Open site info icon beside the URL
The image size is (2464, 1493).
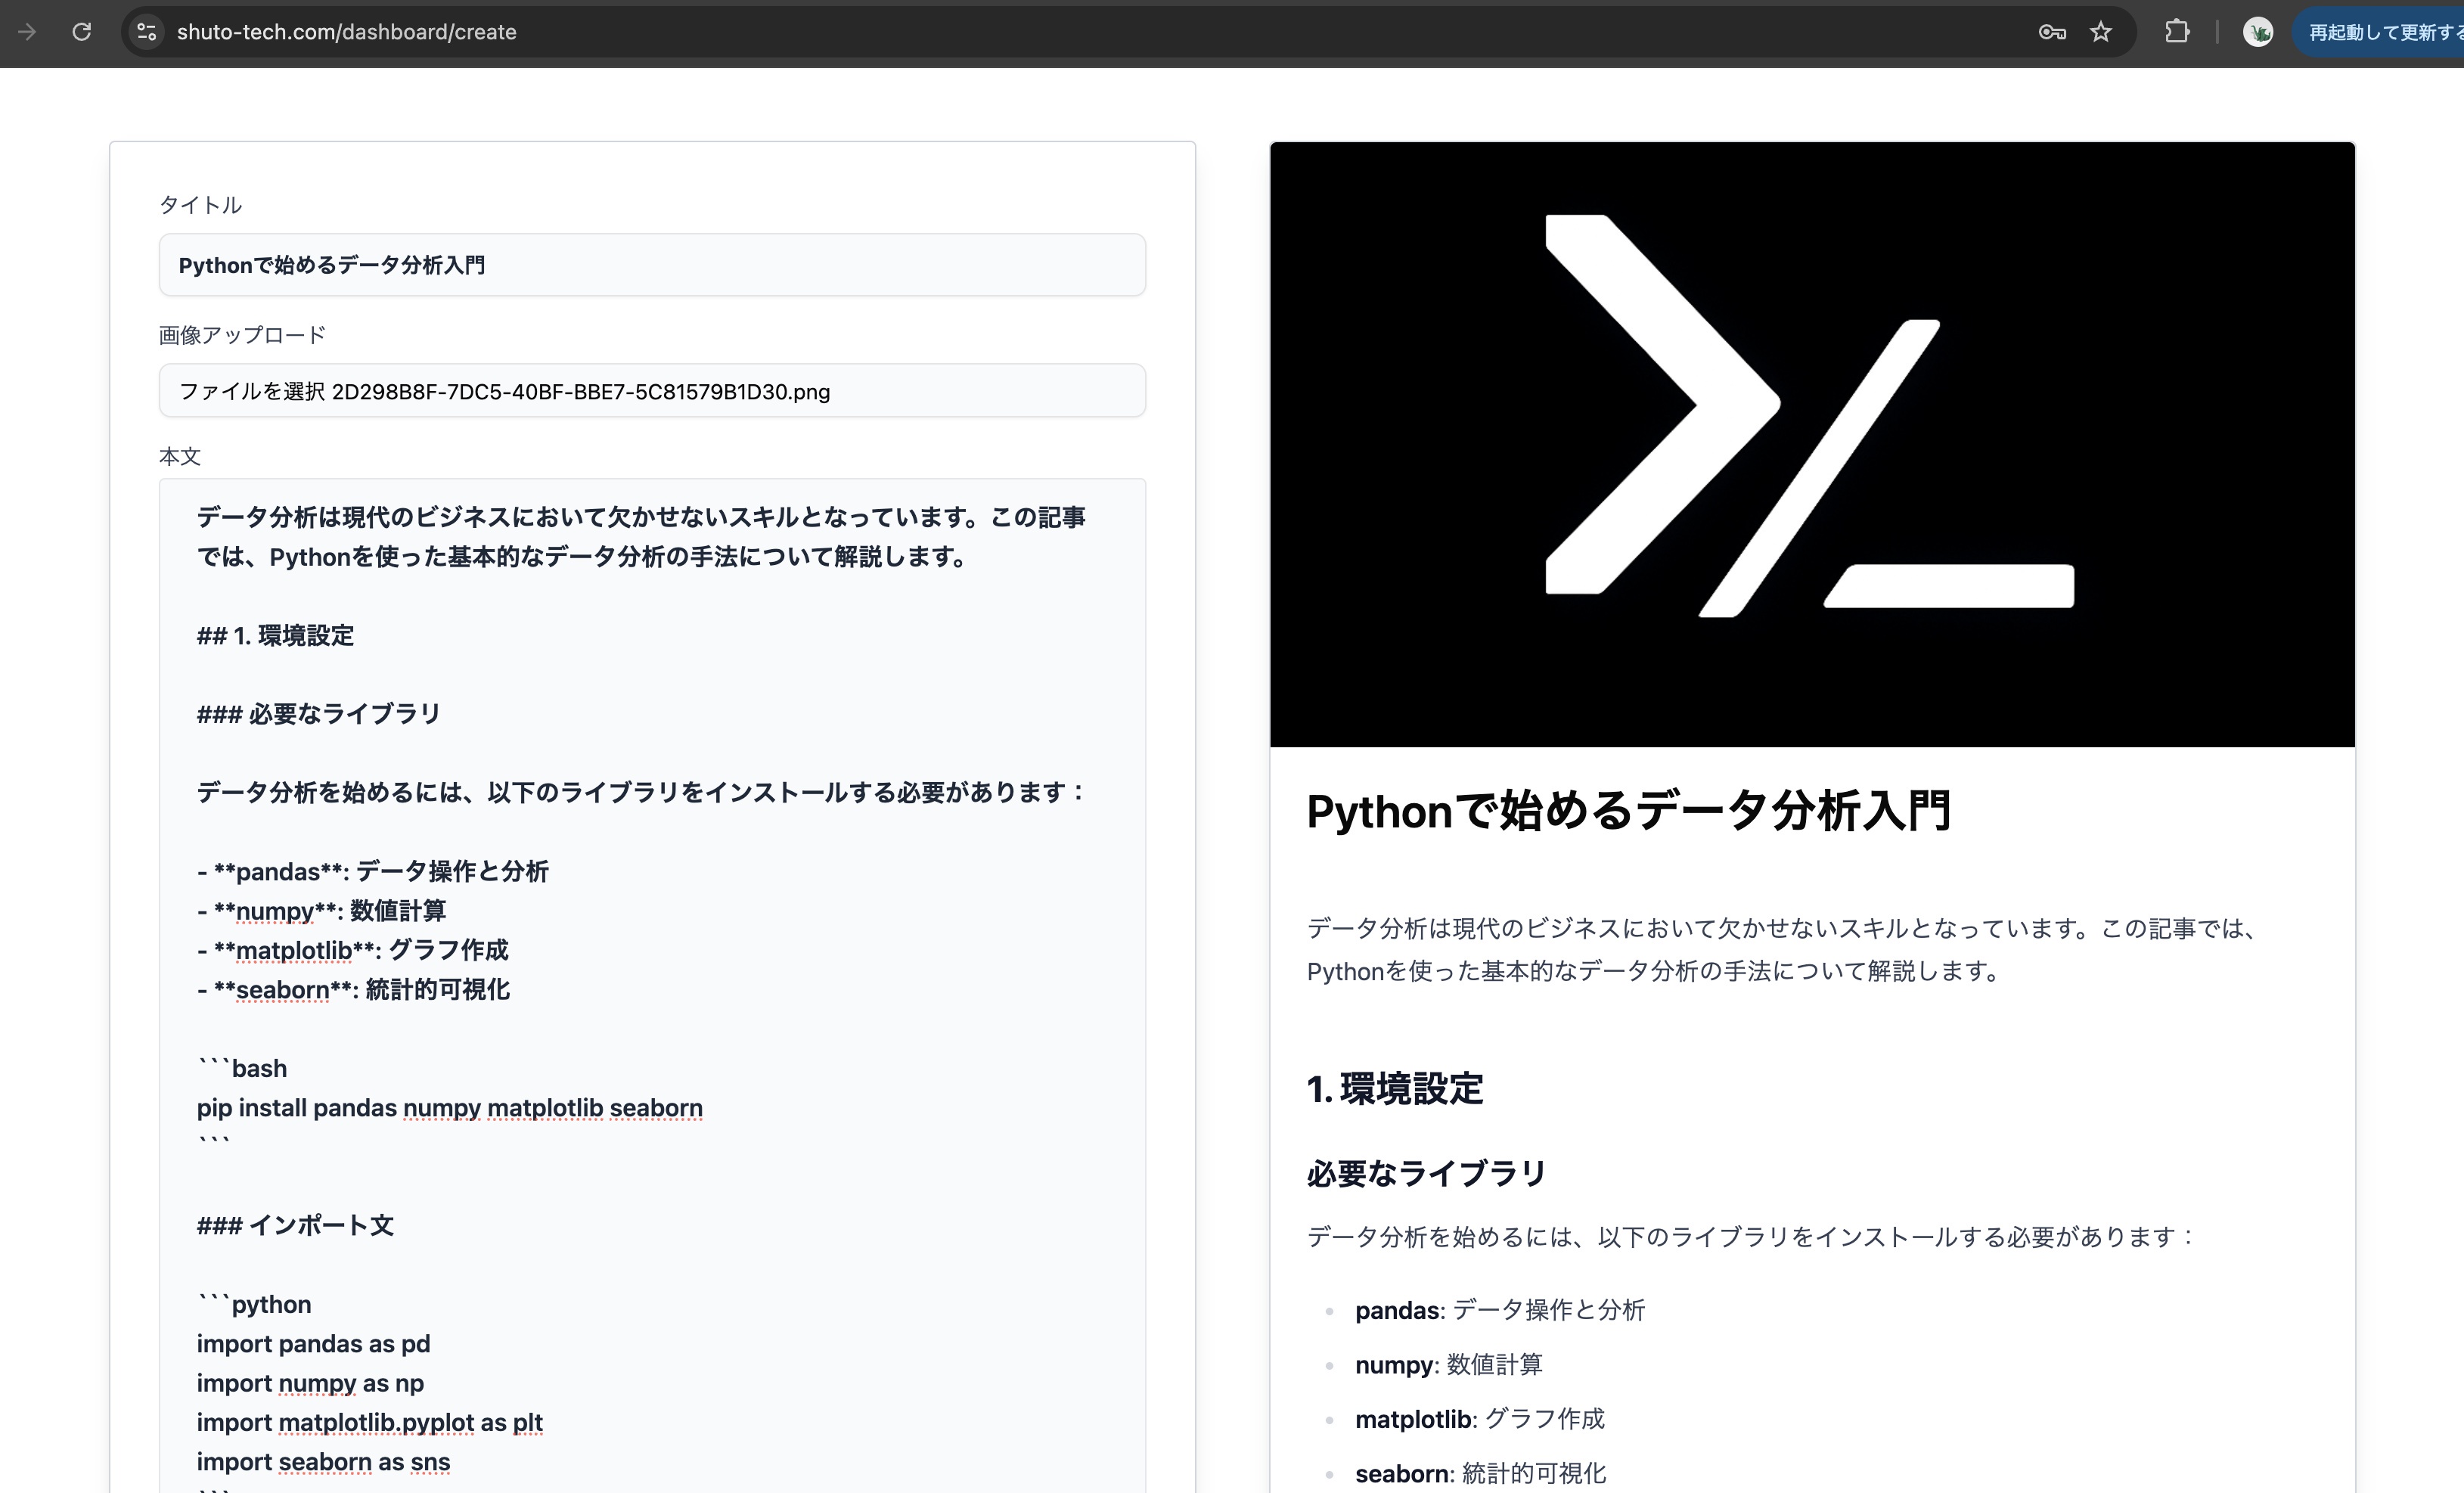coord(147,32)
